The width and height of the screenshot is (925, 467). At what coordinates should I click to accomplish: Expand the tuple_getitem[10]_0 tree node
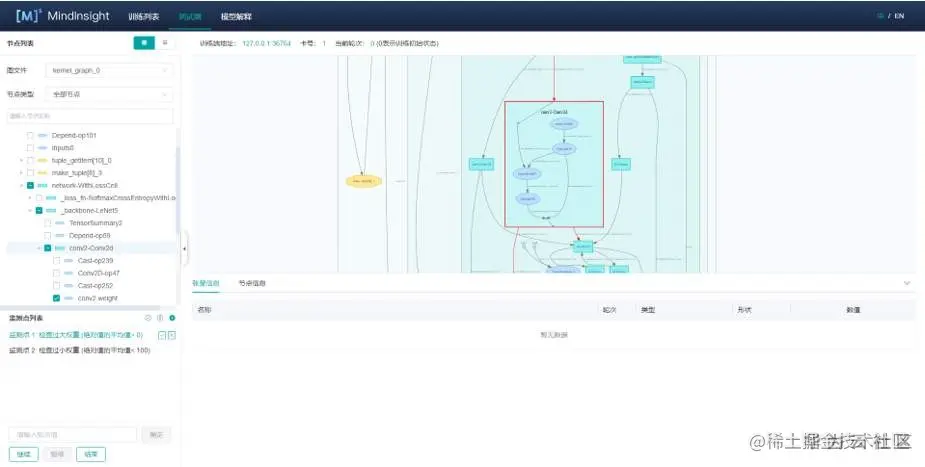pyautogui.click(x=22, y=160)
